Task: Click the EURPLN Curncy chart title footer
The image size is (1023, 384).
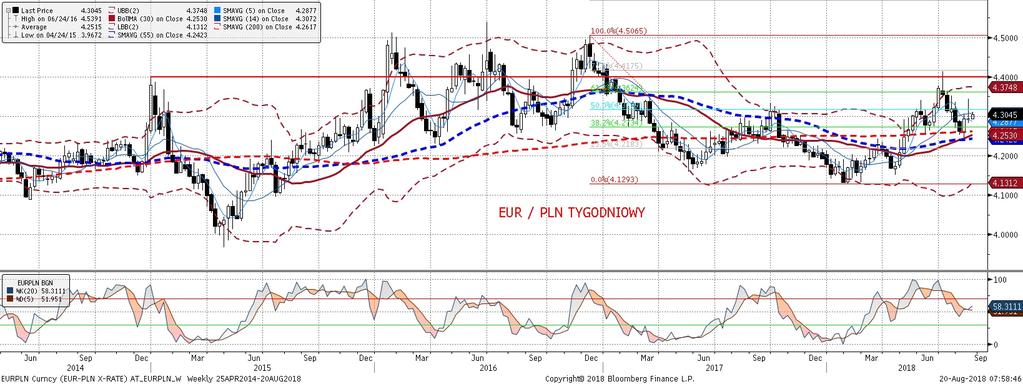Action: pos(152,378)
